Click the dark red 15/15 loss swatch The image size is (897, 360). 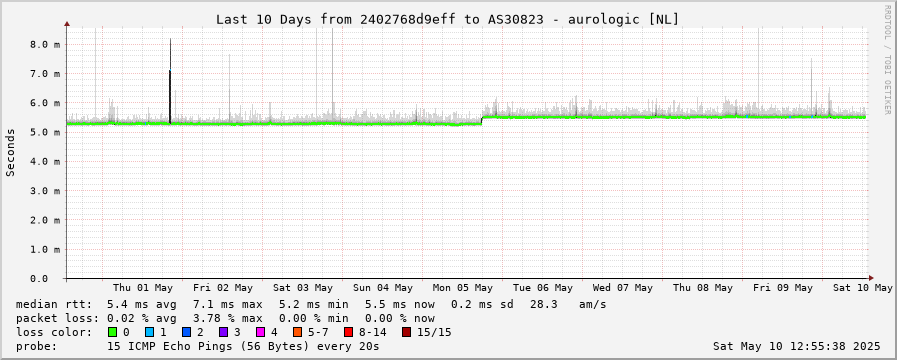pyautogui.click(x=406, y=332)
